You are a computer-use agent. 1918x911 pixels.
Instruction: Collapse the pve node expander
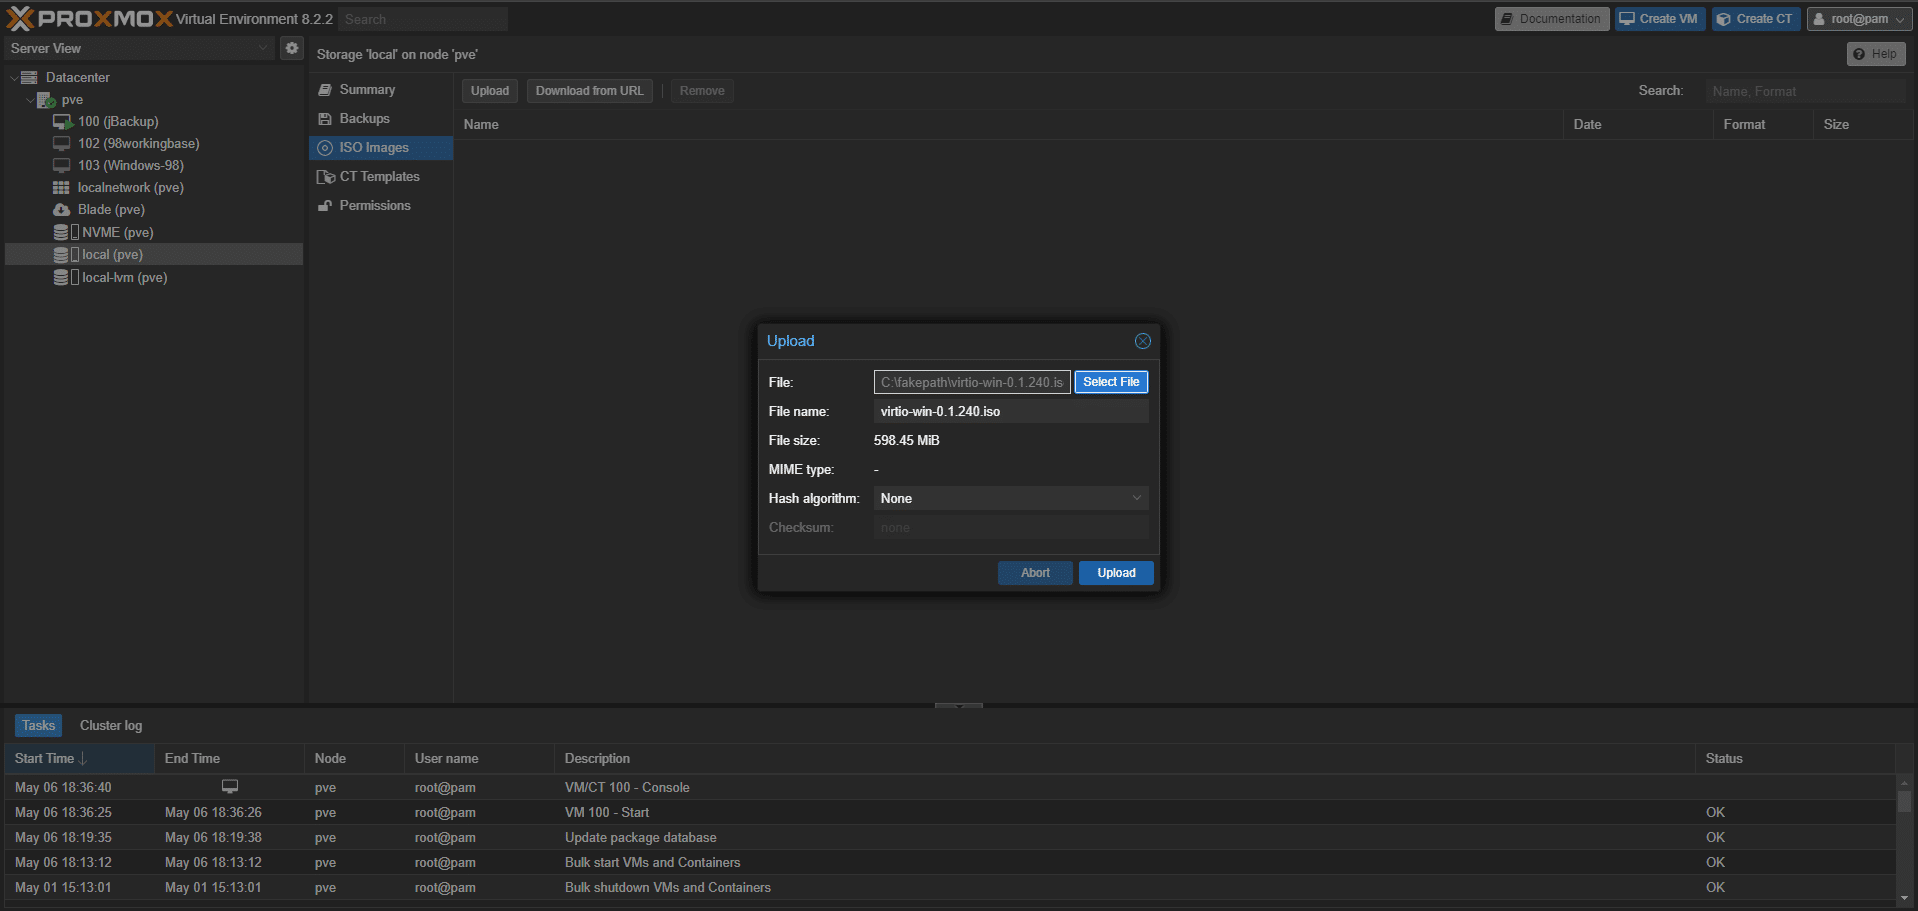[29, 100]
